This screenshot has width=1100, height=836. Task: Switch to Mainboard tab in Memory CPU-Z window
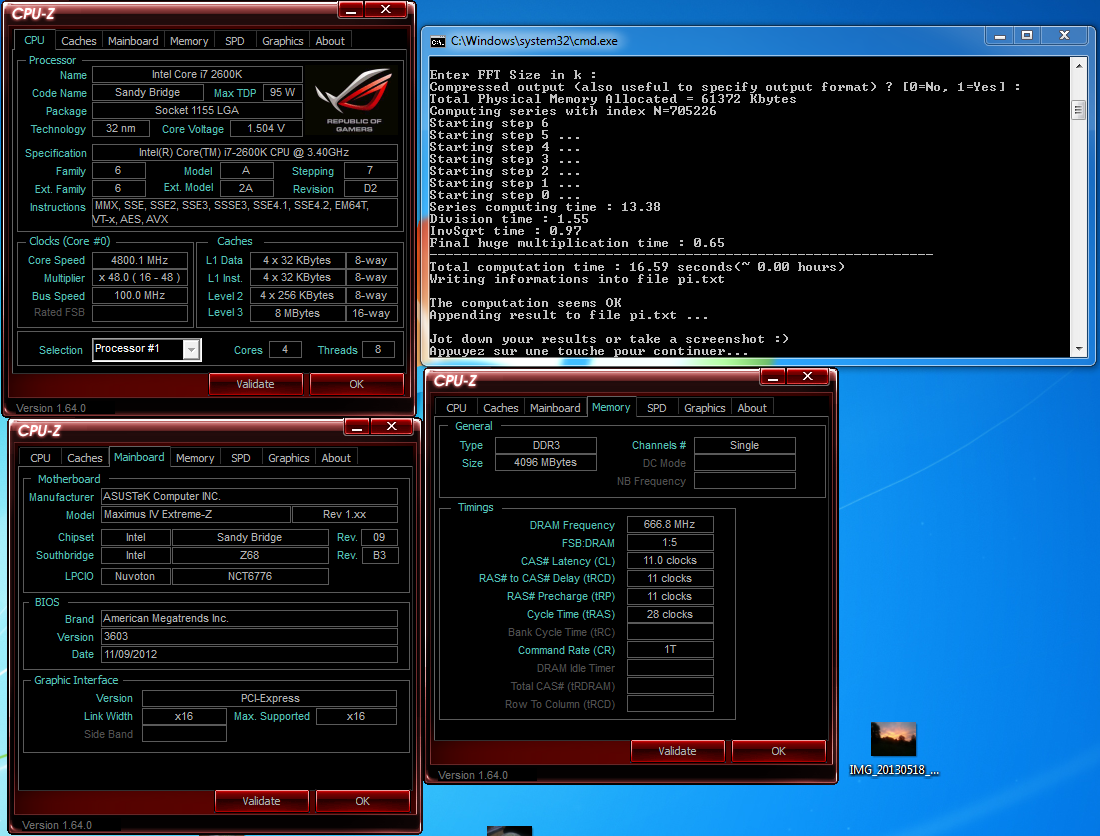point(555,408)
